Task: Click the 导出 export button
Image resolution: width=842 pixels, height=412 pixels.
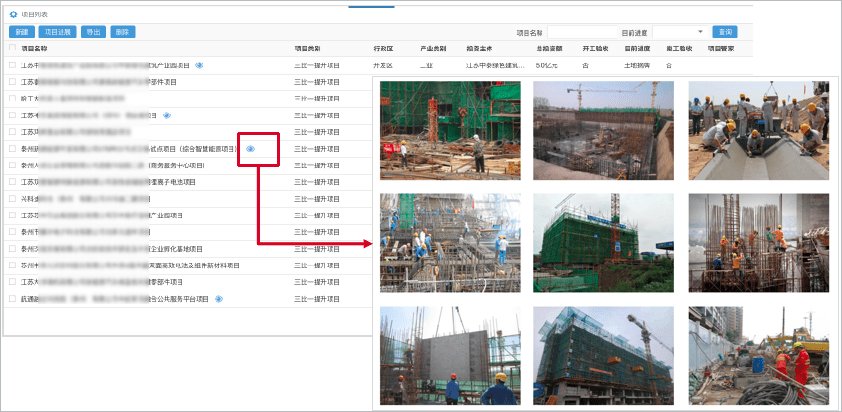Action: pyautogui.click(x=93, y=33)
